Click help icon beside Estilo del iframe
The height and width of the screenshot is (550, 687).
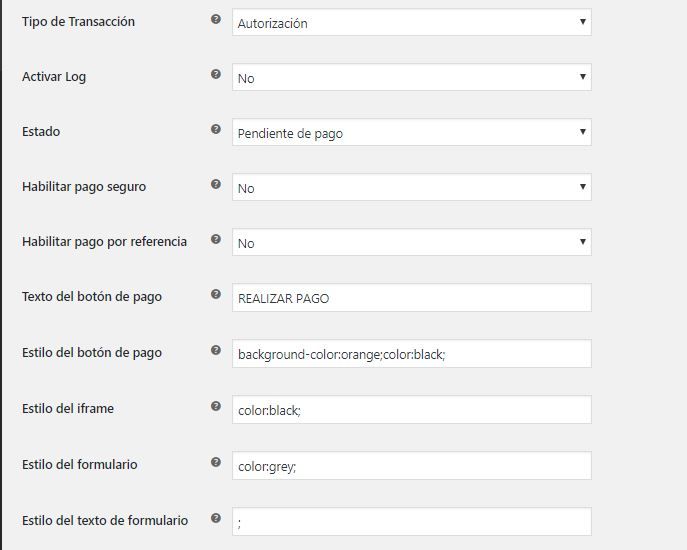pos(216,406)
